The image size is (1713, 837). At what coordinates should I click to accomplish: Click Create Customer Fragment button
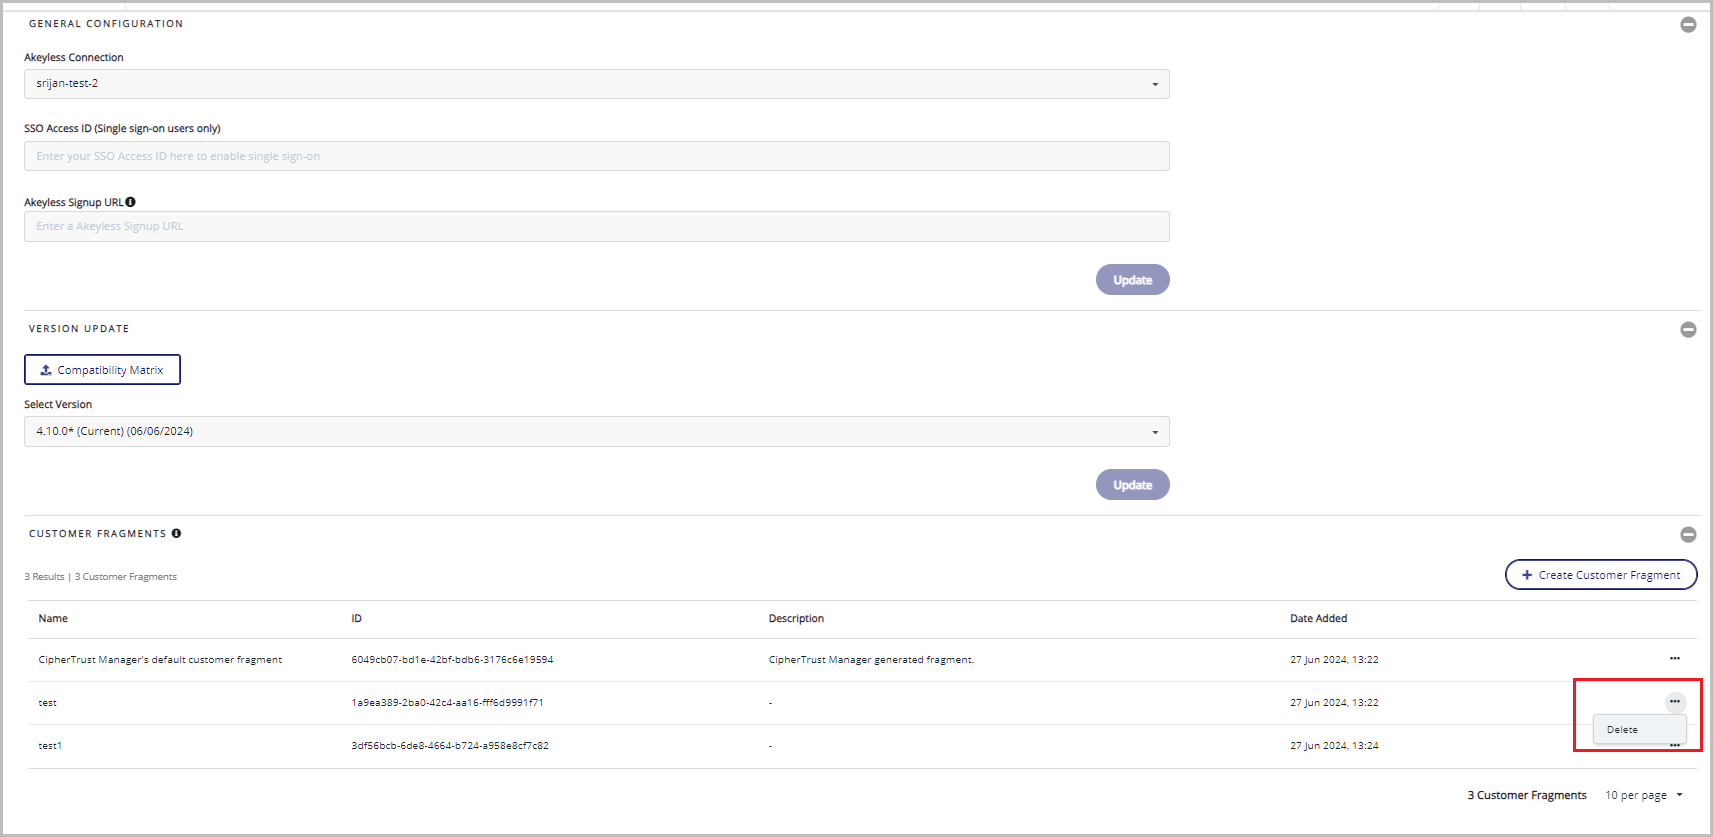tap(1600, 575)
